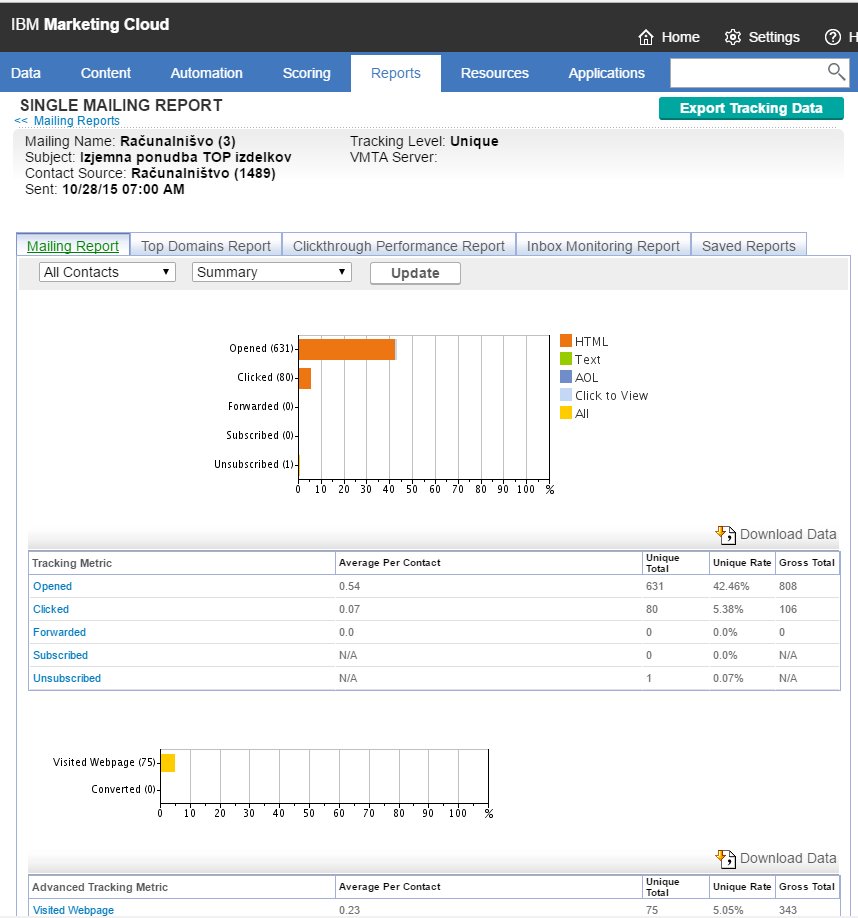
Task: Click the yellow All legend swatch
Action: [x=565, y=413]
